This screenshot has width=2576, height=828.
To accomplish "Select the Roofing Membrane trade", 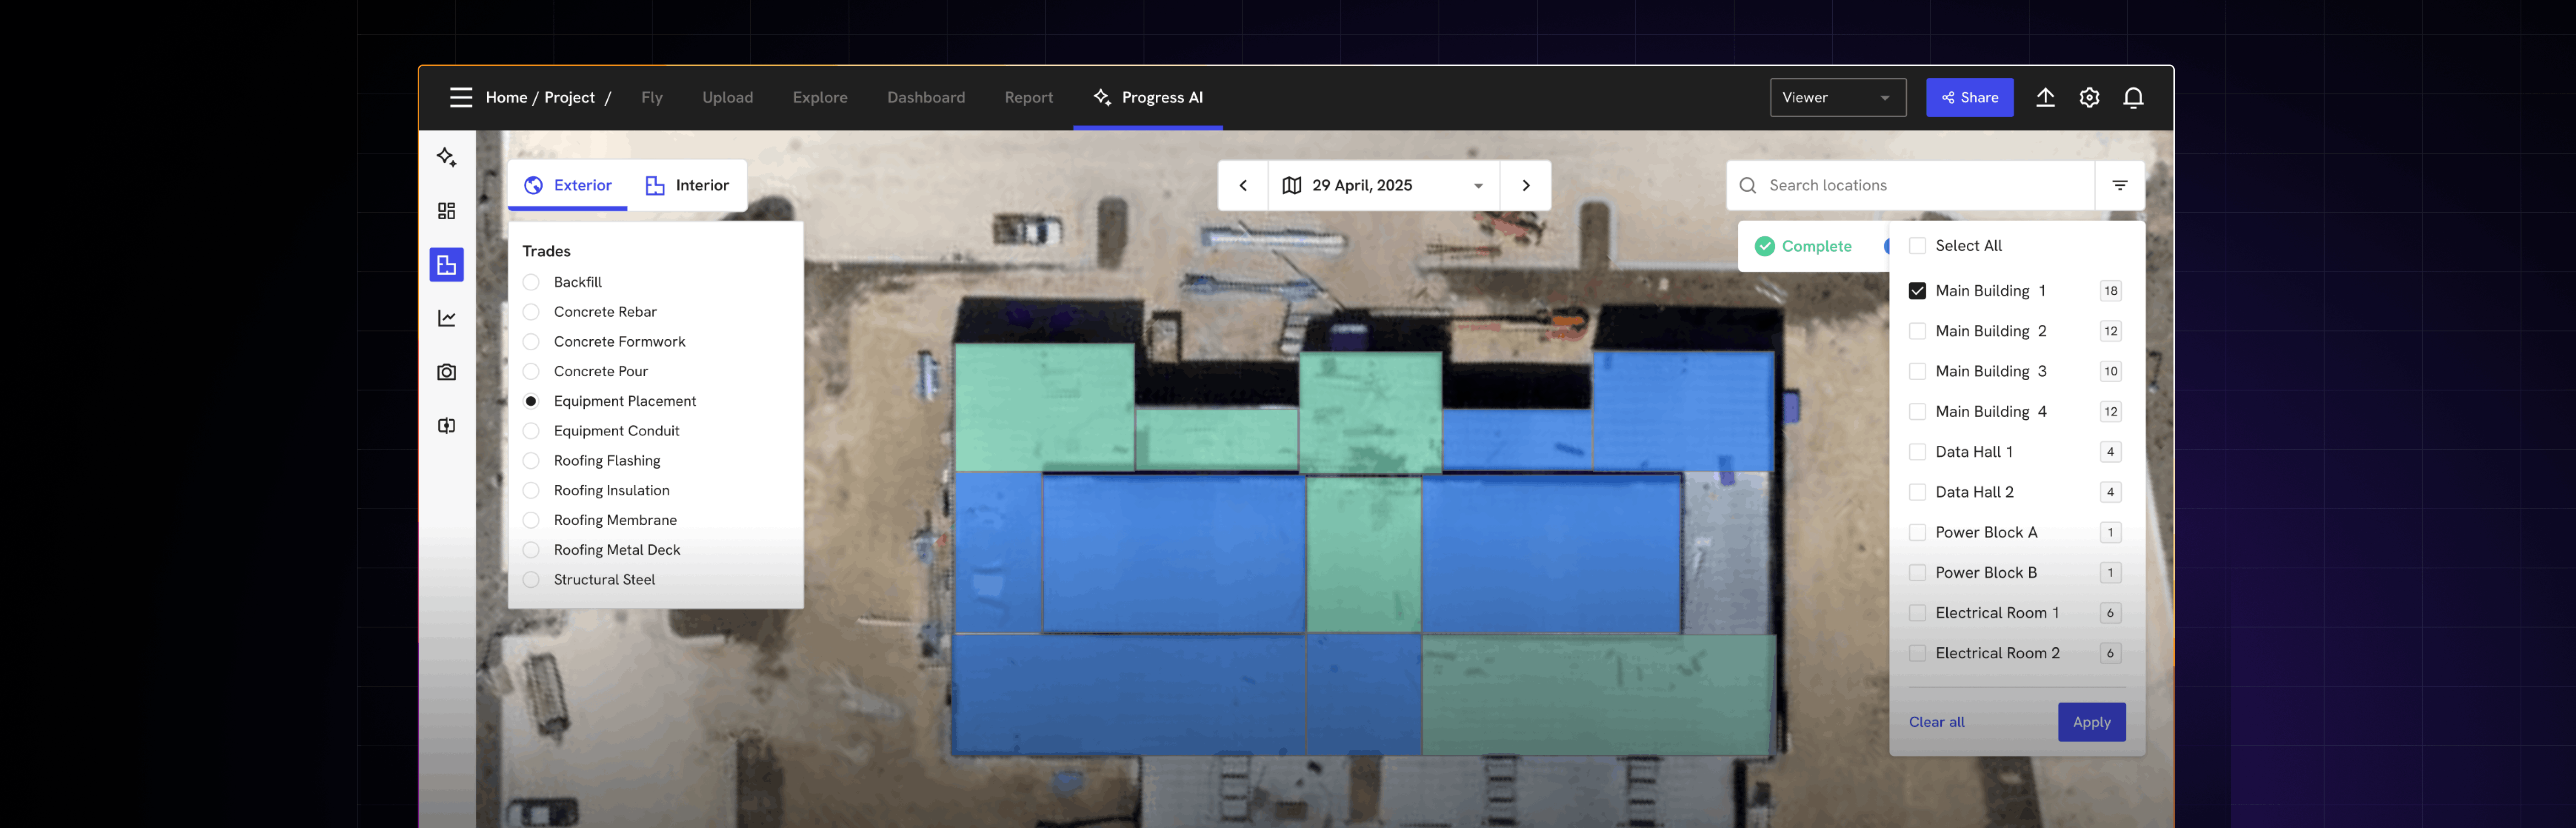I will click(531, 520).
